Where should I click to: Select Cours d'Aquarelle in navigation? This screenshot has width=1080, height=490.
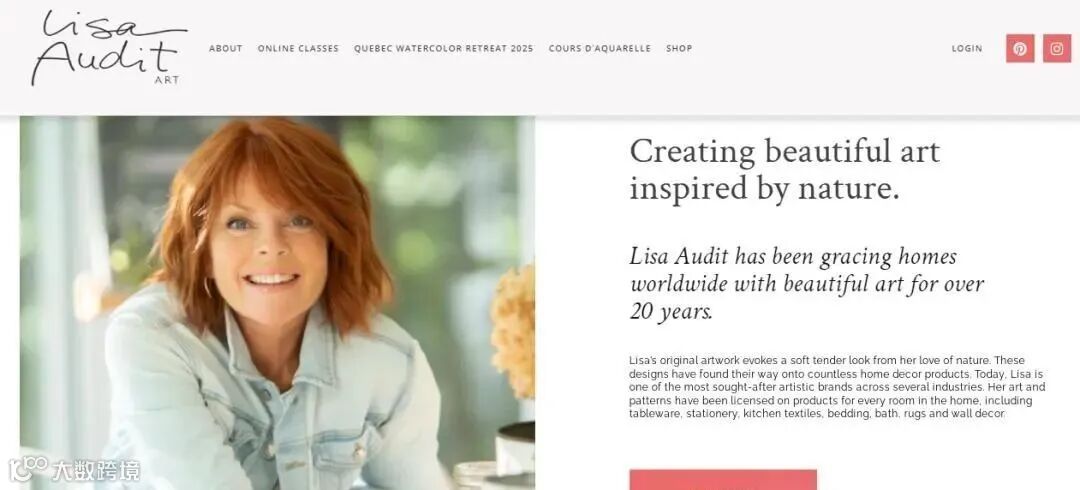(599, 48)
